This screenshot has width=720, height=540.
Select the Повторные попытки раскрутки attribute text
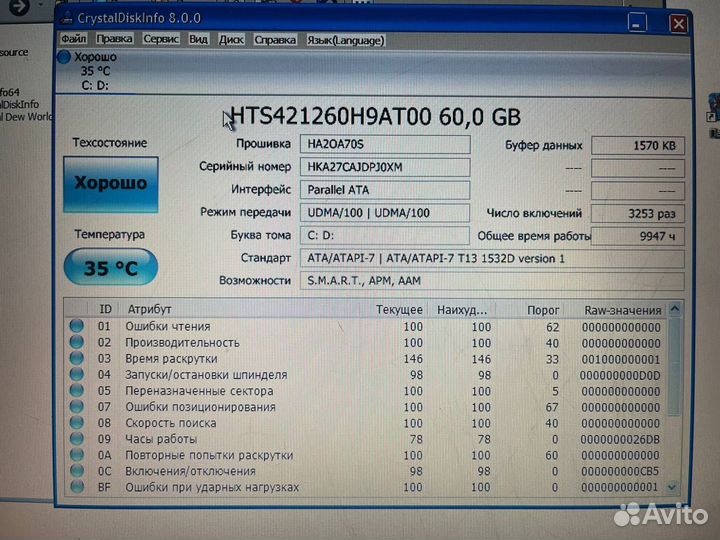[x=209, y=455]
